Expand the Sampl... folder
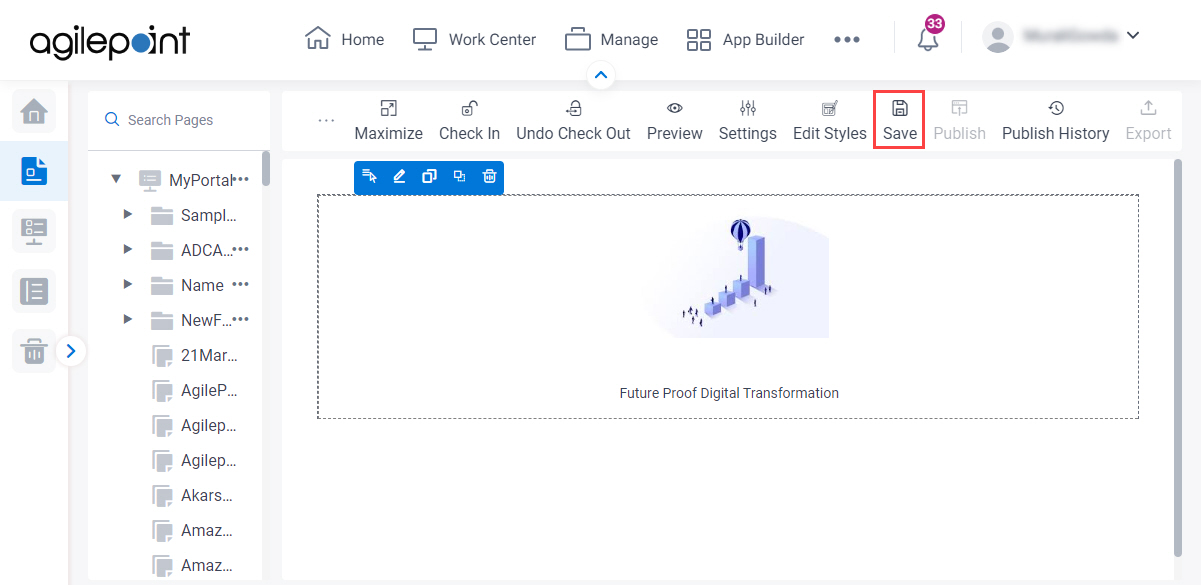1201x585 pixels. pyautogui.click(x=127, y=215)
